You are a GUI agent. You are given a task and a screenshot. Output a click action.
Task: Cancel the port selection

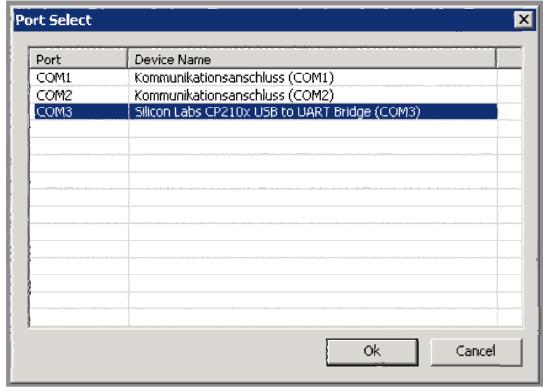coord(476,351)
